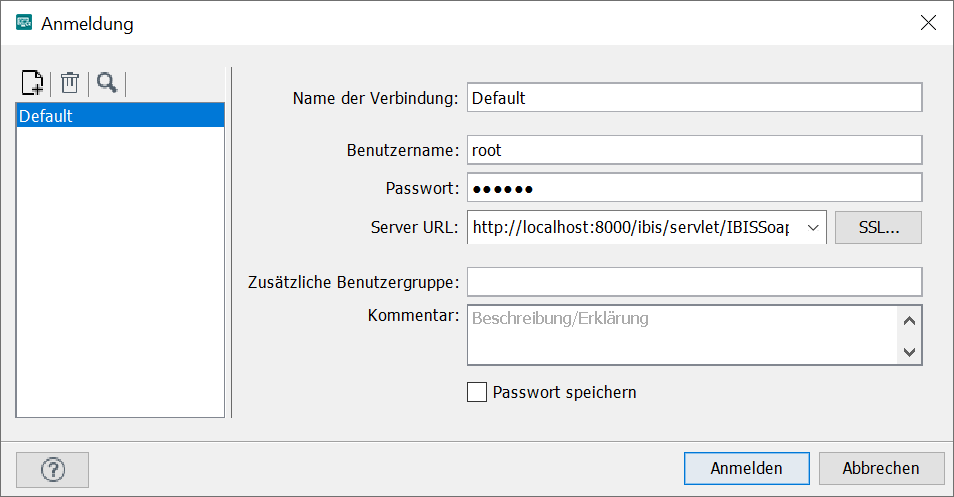Select the Default connection in list

click(120, 116)
